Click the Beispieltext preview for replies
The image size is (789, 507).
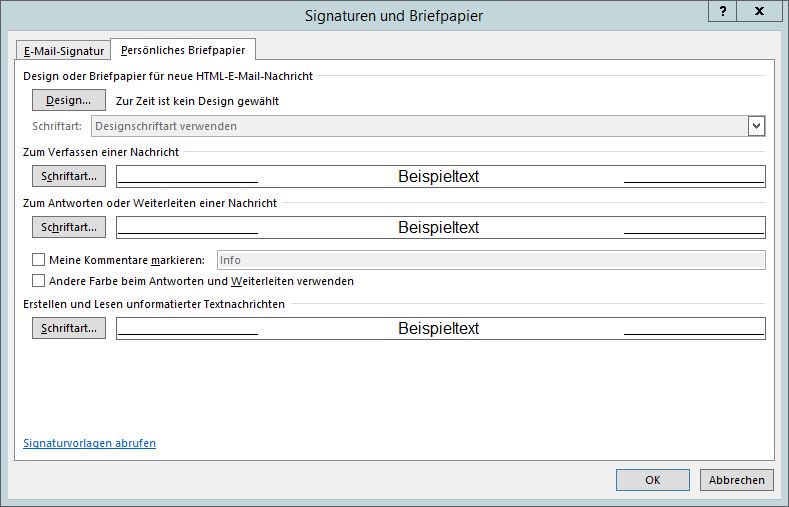point(440,227)
